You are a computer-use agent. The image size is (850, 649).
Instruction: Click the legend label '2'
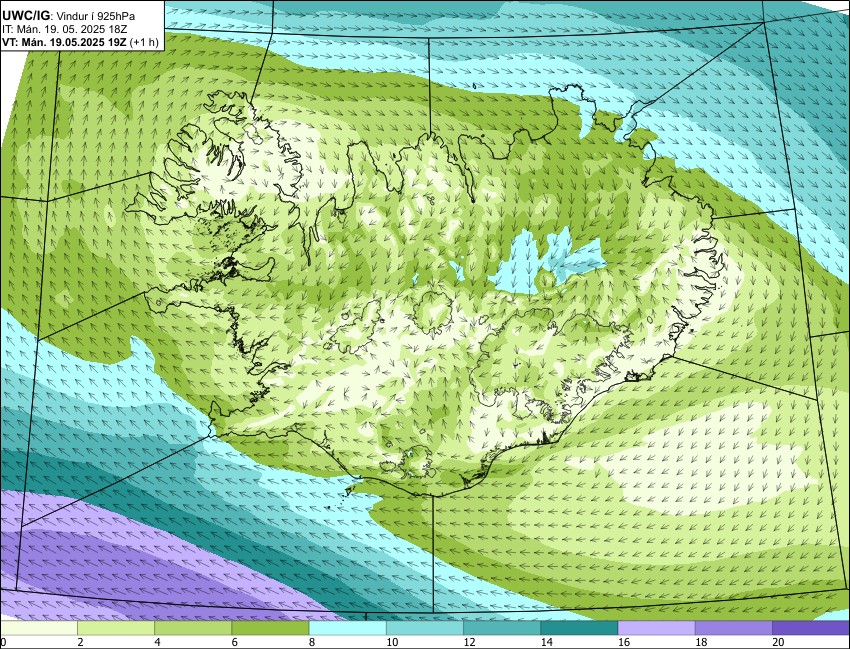click(x=80, y=642)
